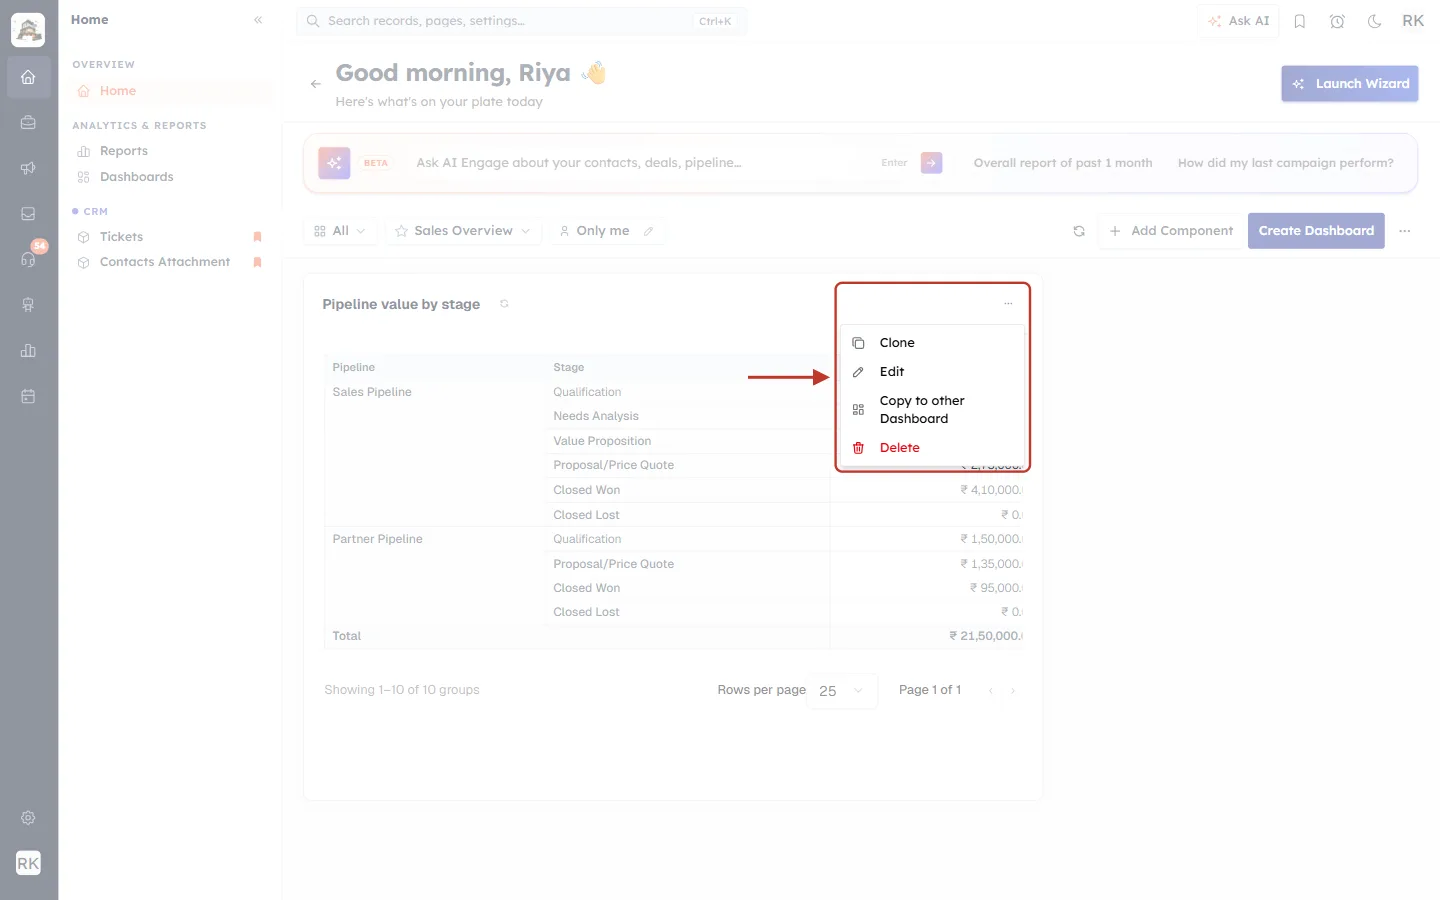
Task: Open the robot automation icon in the rail
Action: pyautogui.click(x=28, y=305)
